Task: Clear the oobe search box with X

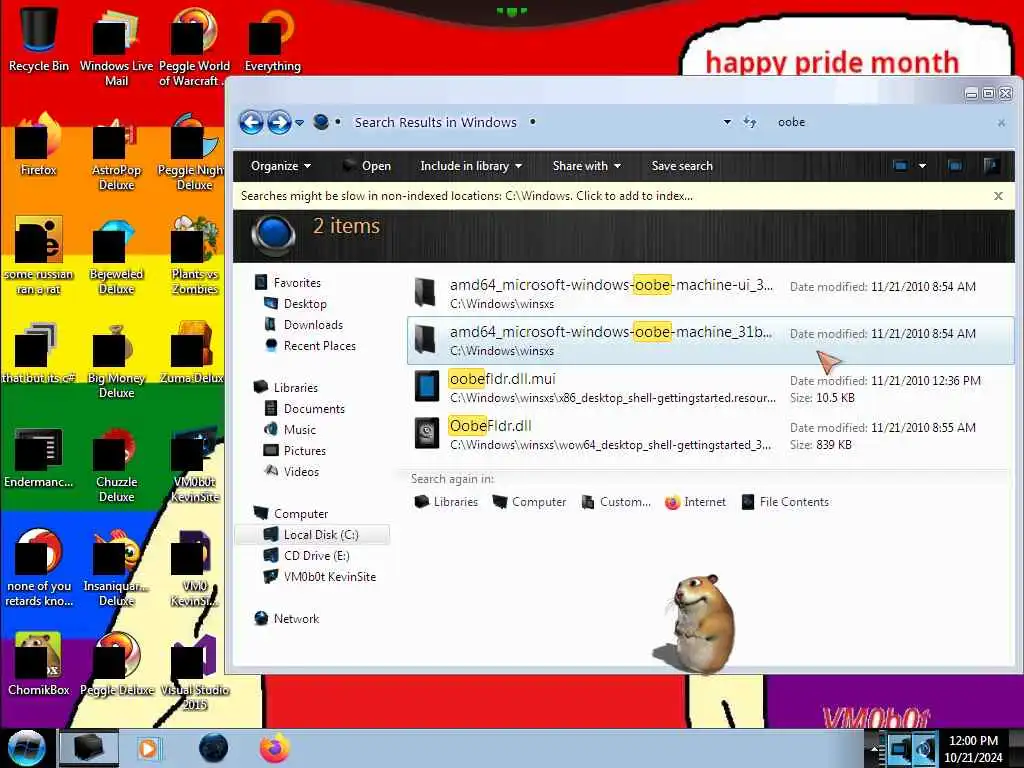Action: [x=1001, y=123]
